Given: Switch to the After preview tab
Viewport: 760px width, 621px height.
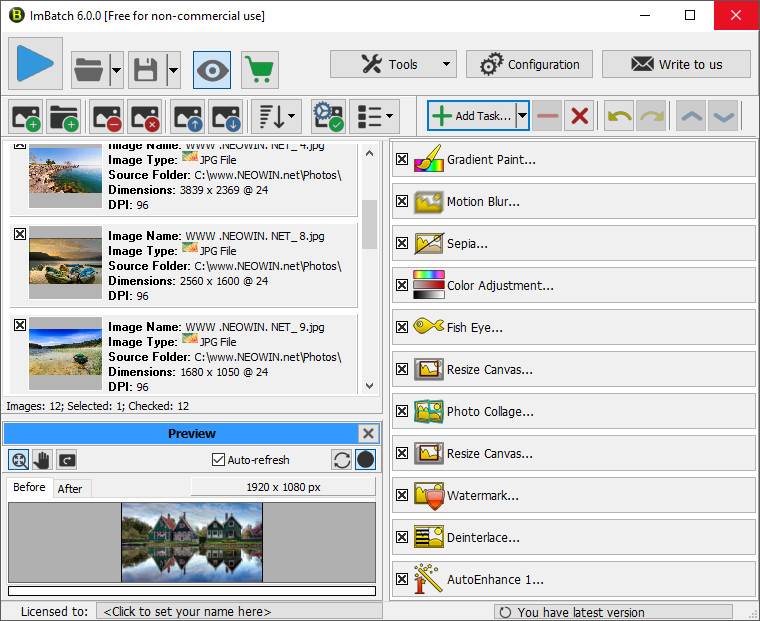Looking at the screenshot, I should (70, 489).
